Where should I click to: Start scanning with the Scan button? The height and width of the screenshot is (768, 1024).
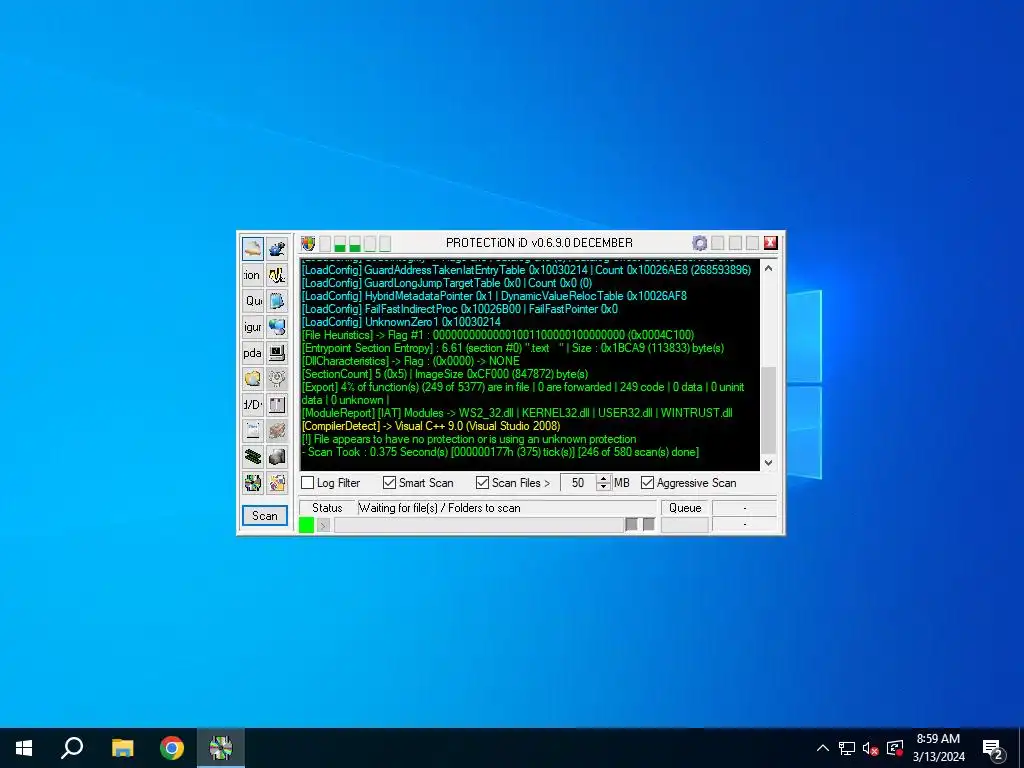click(264, 515)
